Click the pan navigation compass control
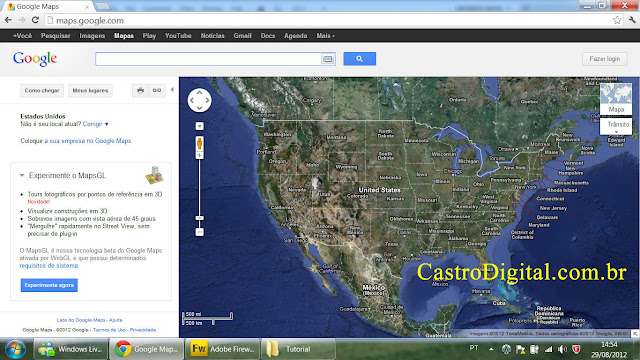Screen dimensions: 640x360 [x=199, y=100]
